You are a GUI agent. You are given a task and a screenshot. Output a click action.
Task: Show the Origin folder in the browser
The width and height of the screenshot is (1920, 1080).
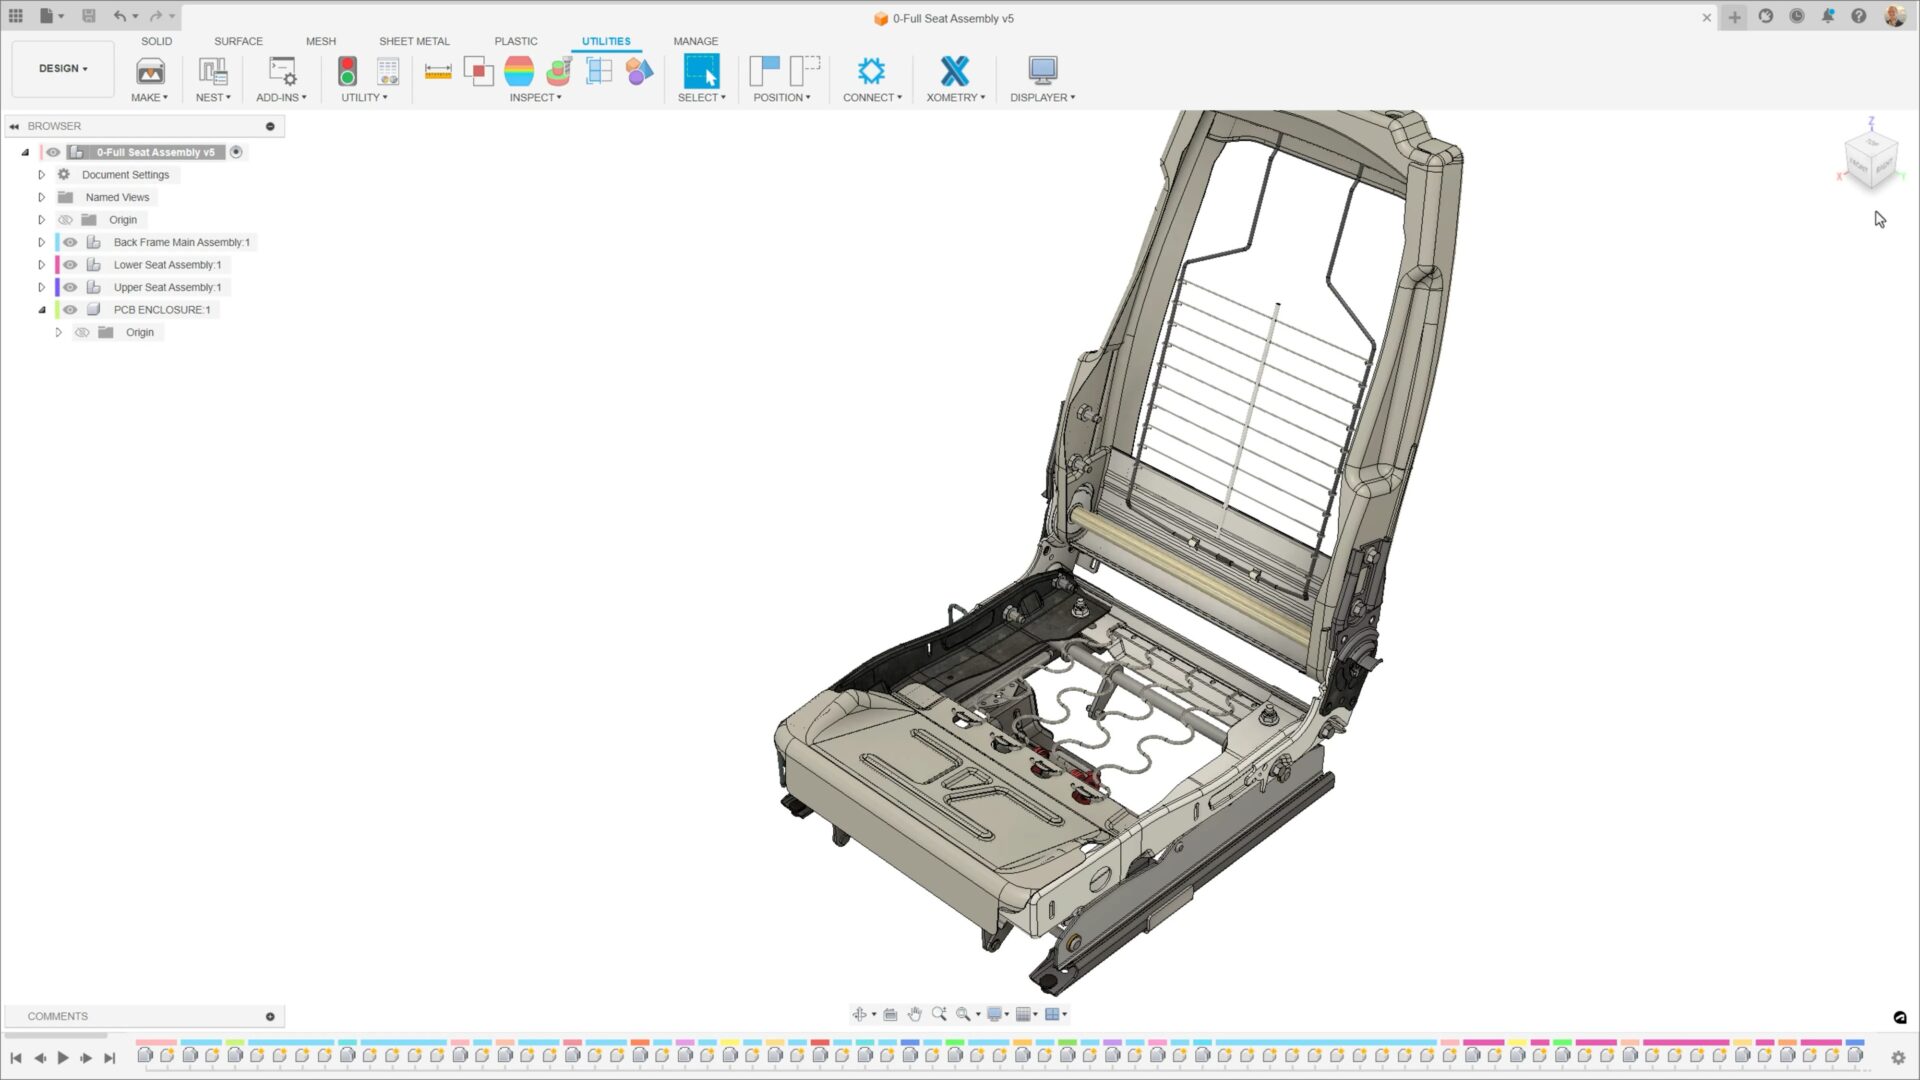click(64, 219)
